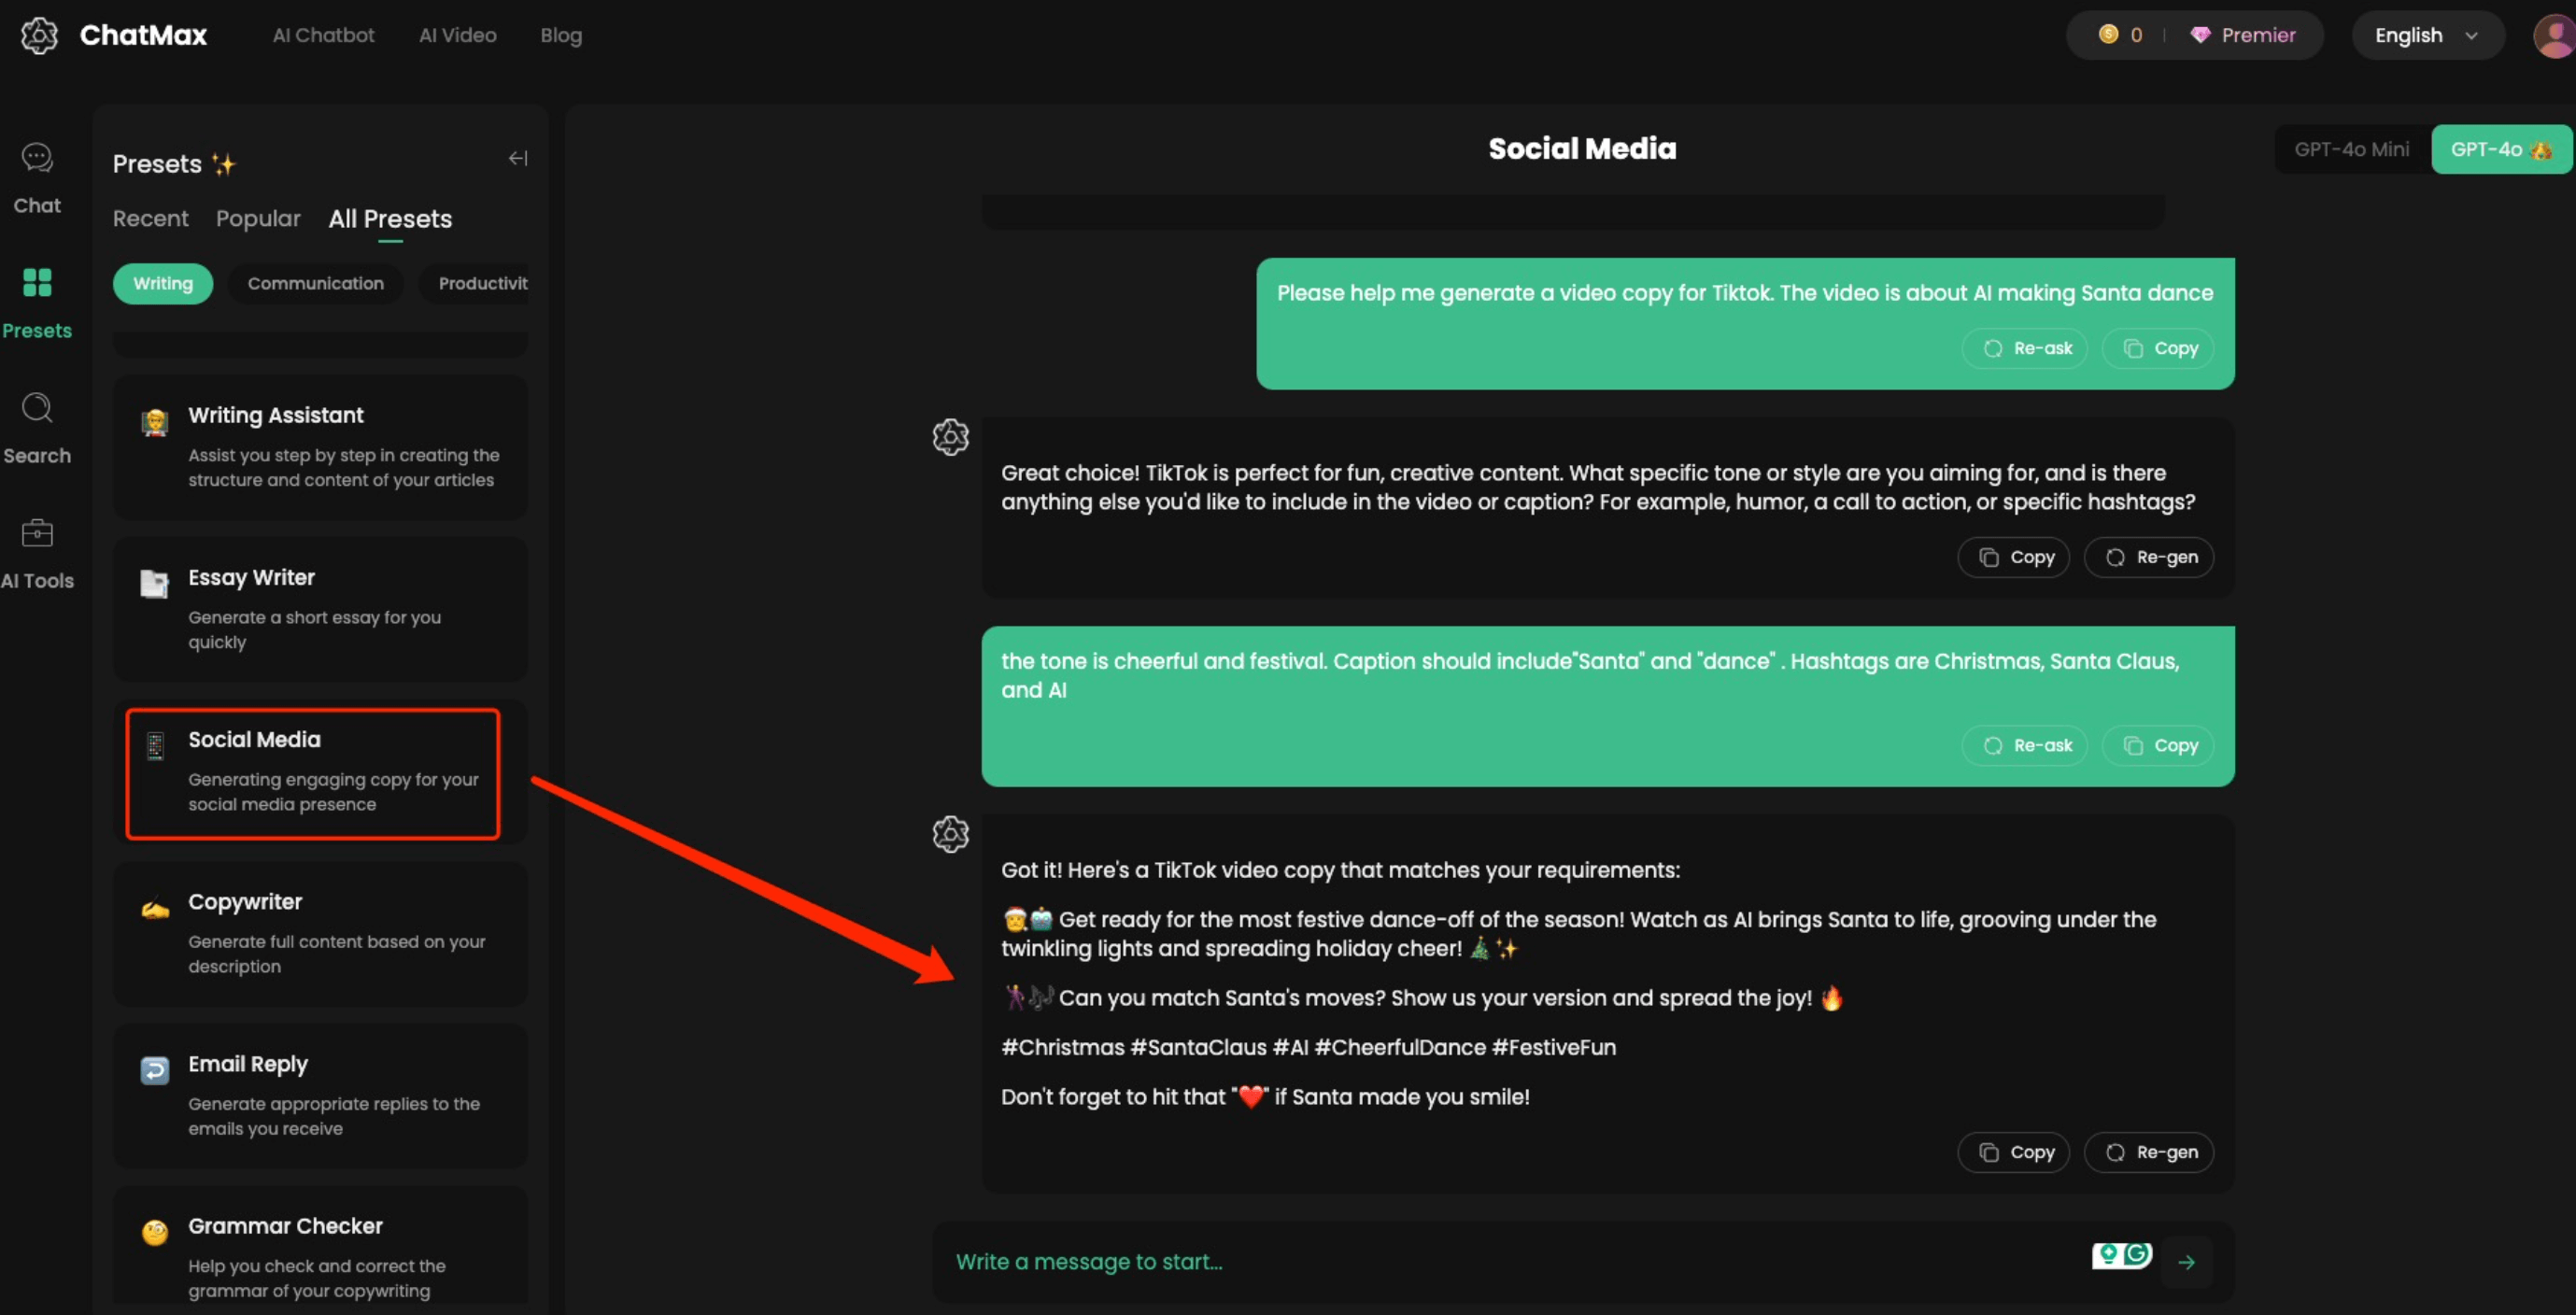
Task: Click the send arrow icon
Action: pos(2186,1262)
